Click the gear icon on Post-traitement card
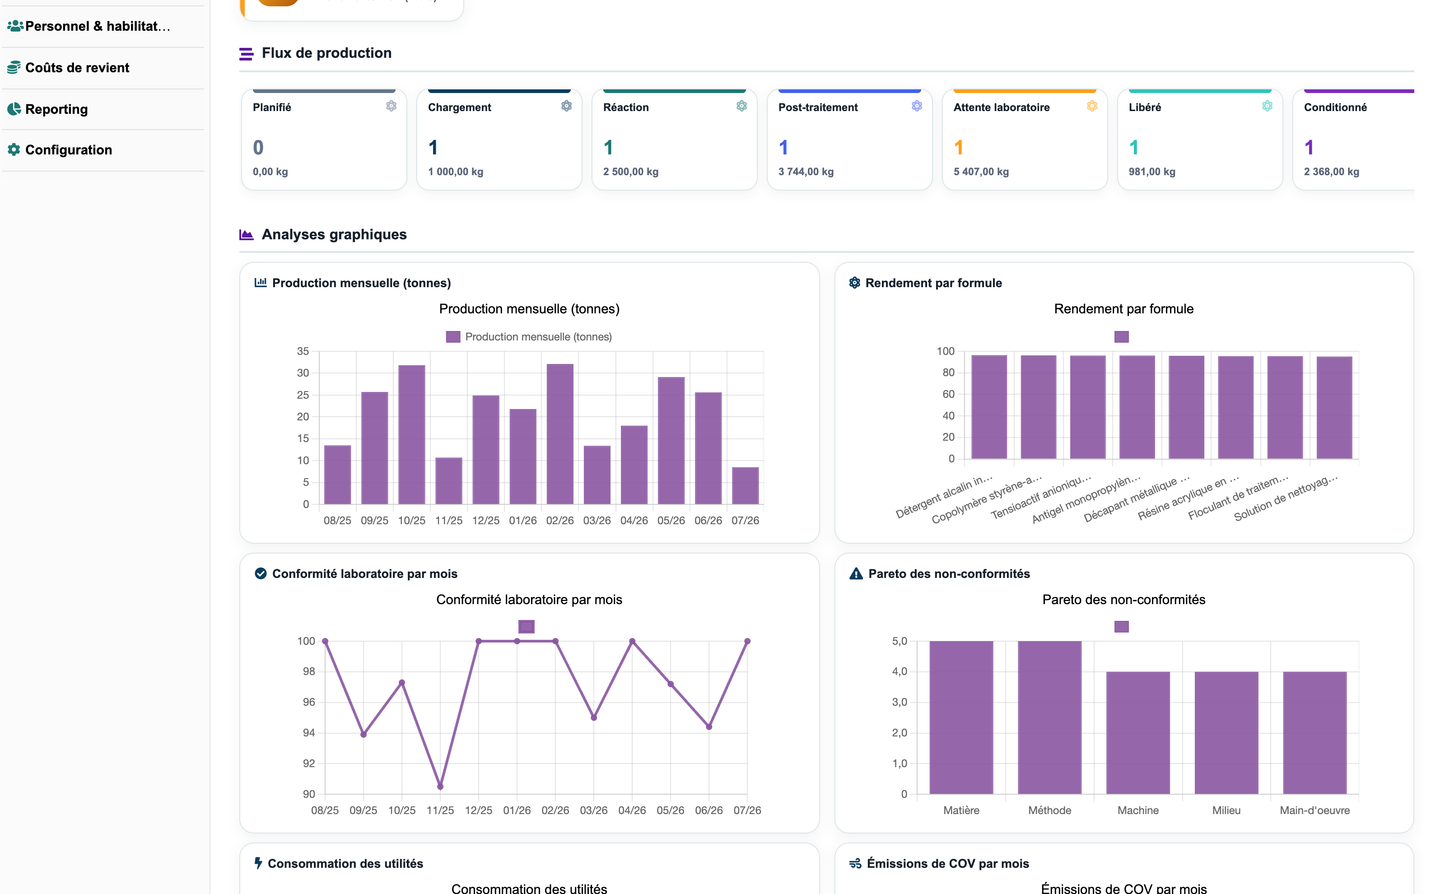This screenshot has width=1445, height=894. coord(916,106)
